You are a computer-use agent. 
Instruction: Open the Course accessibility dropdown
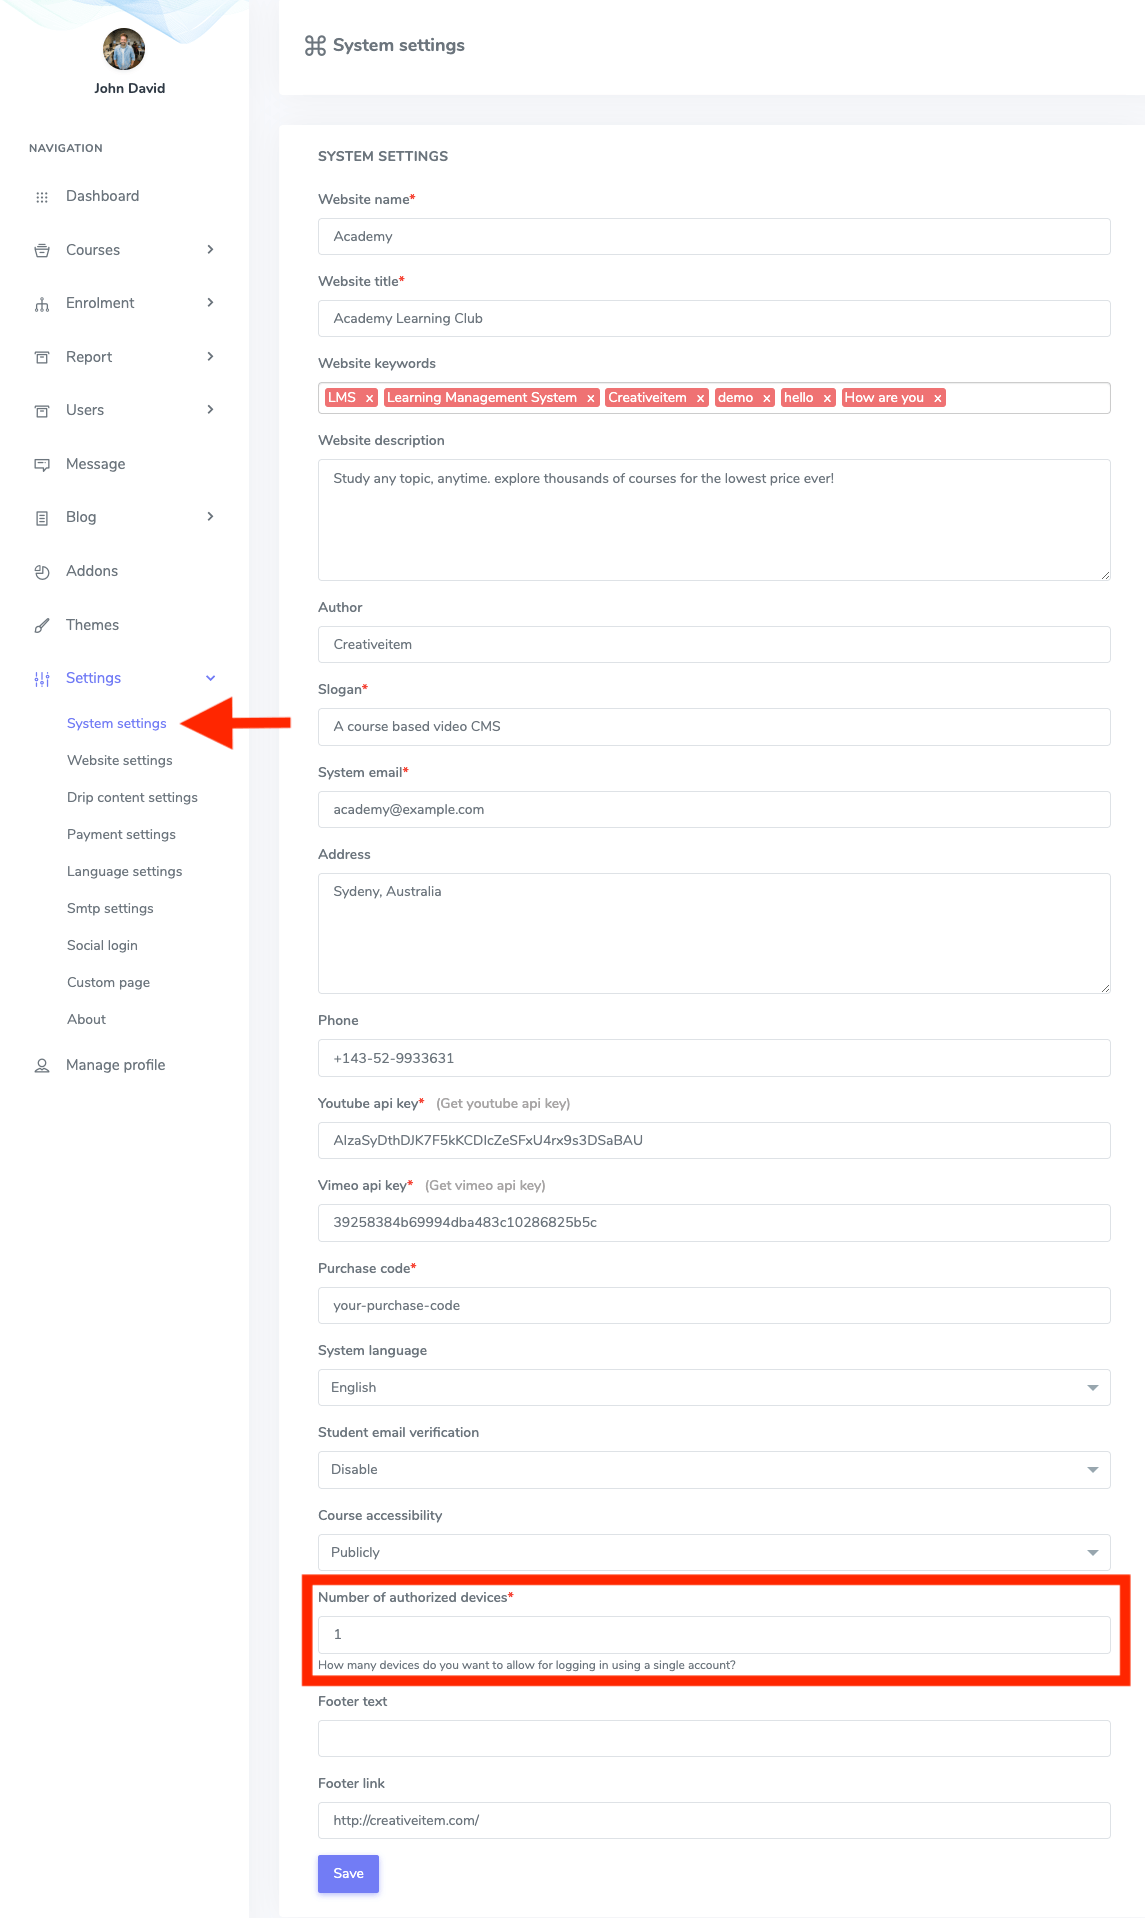(x=1093, y=1552)
